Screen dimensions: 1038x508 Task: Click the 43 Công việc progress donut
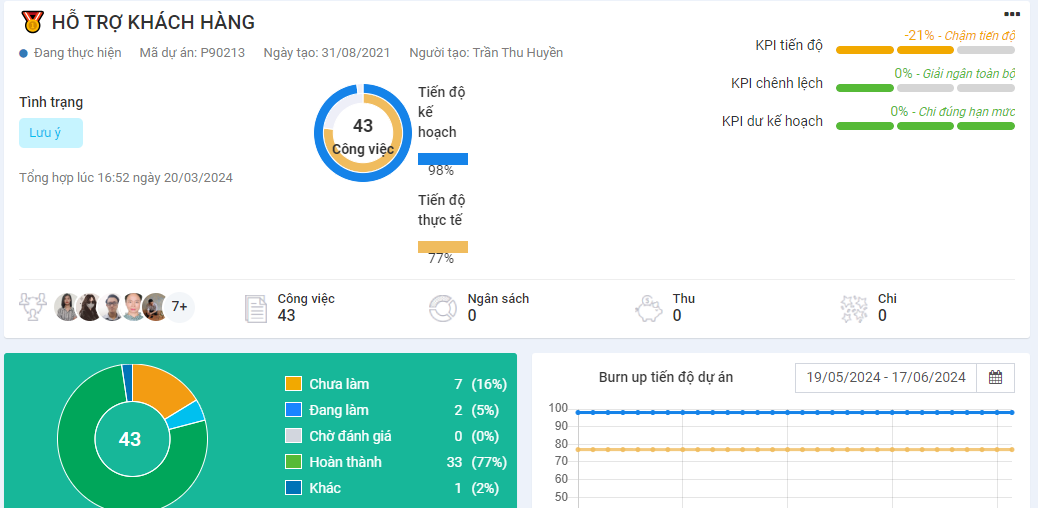[362, 133]
